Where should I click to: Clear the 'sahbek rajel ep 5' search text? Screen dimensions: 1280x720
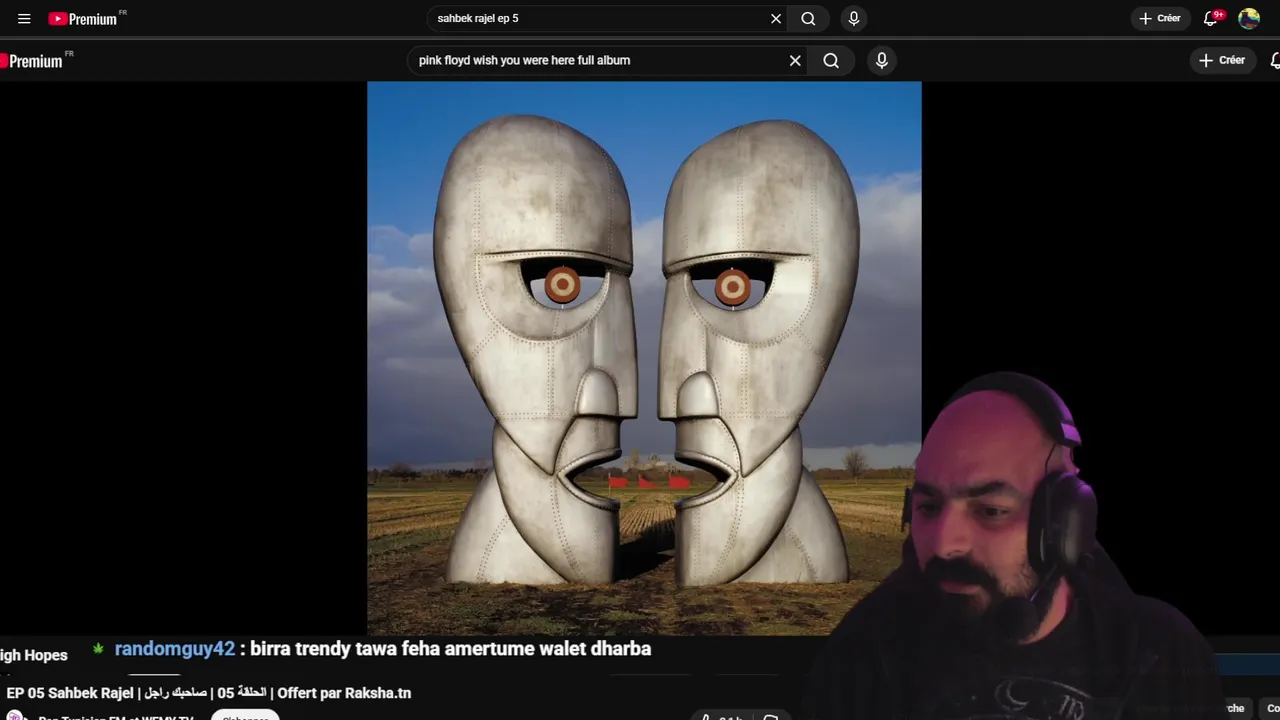[775, 18]
